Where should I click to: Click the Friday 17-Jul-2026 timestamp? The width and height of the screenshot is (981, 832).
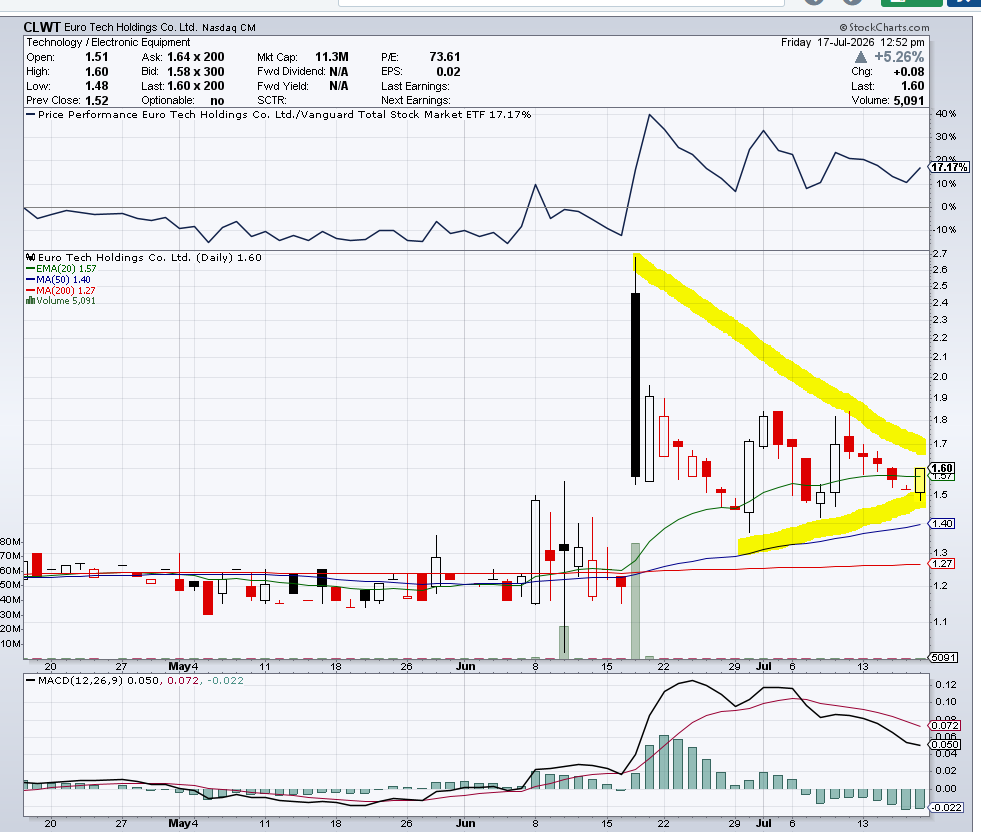[853, 42]
